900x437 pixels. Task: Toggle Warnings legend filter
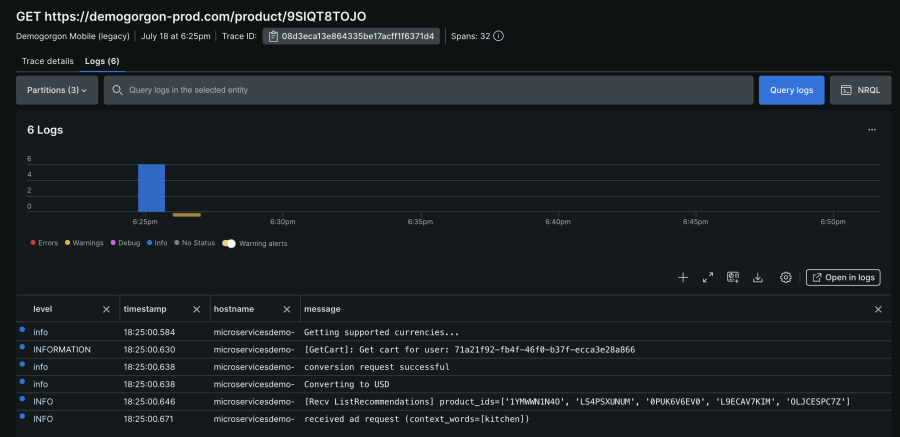[x=84, y=243]
